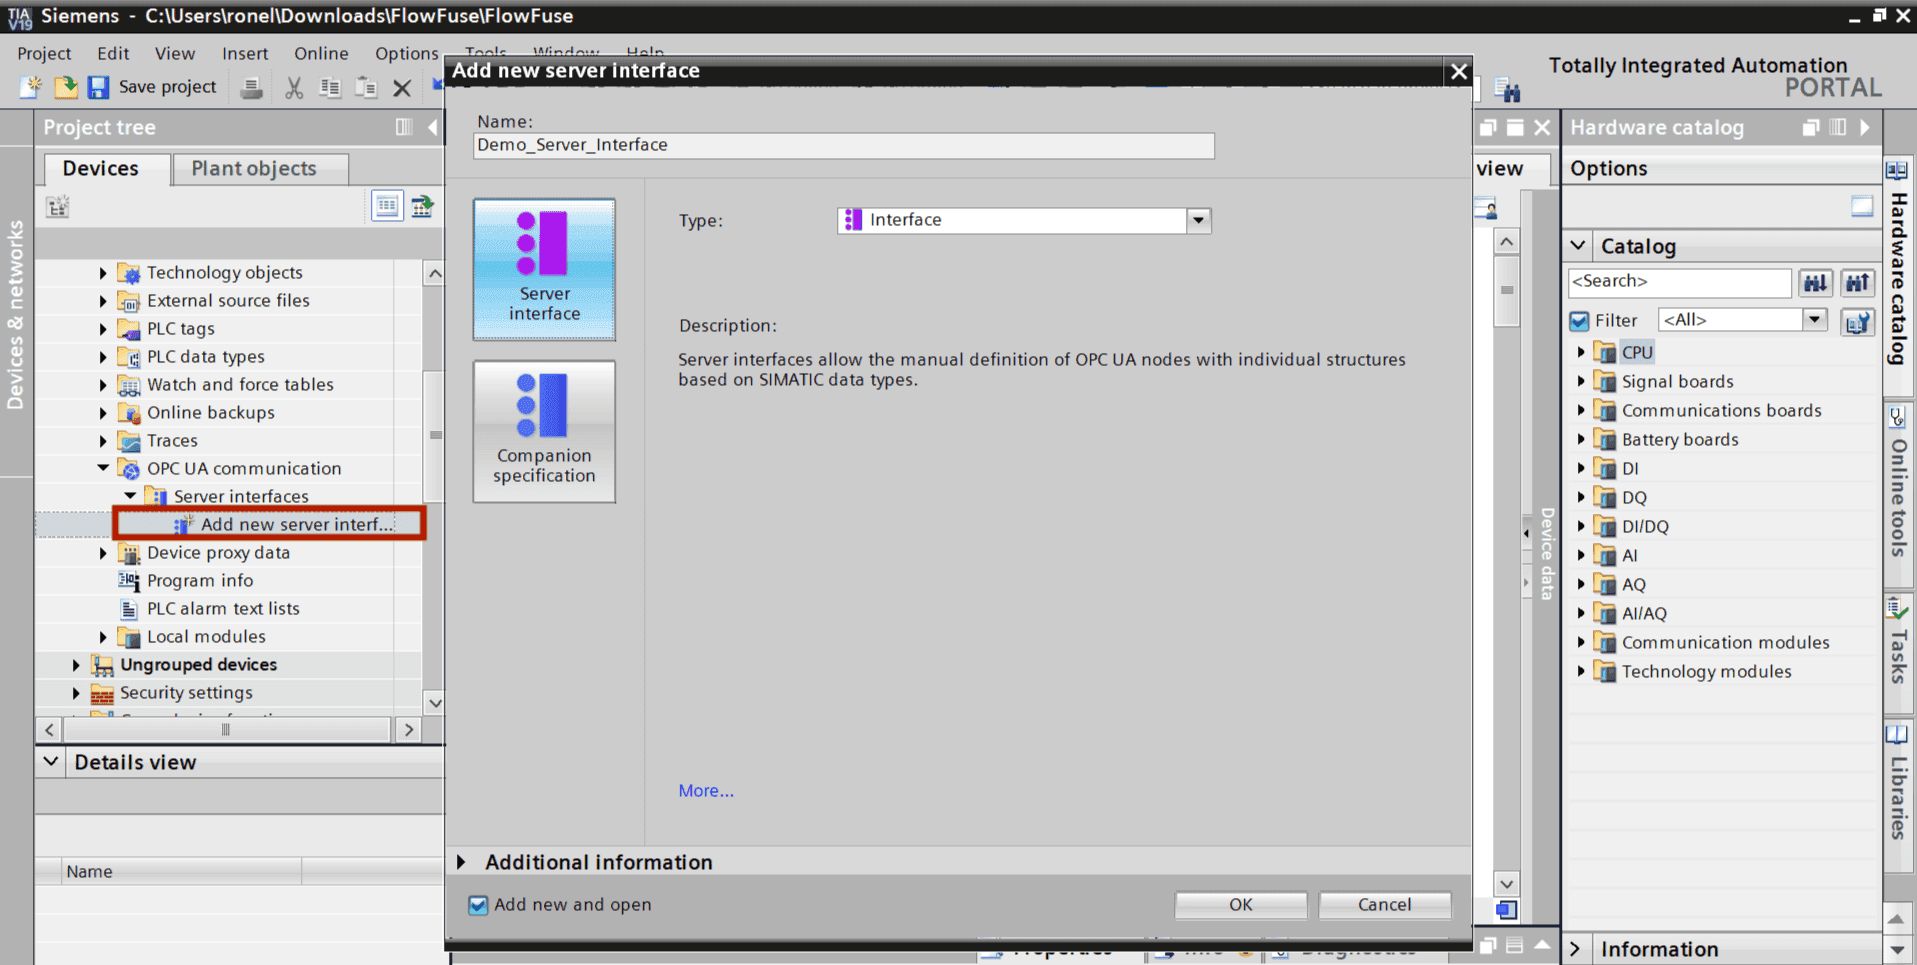
Task: Click the Demo_Server_Interface name field
Action: pos(842,145)
